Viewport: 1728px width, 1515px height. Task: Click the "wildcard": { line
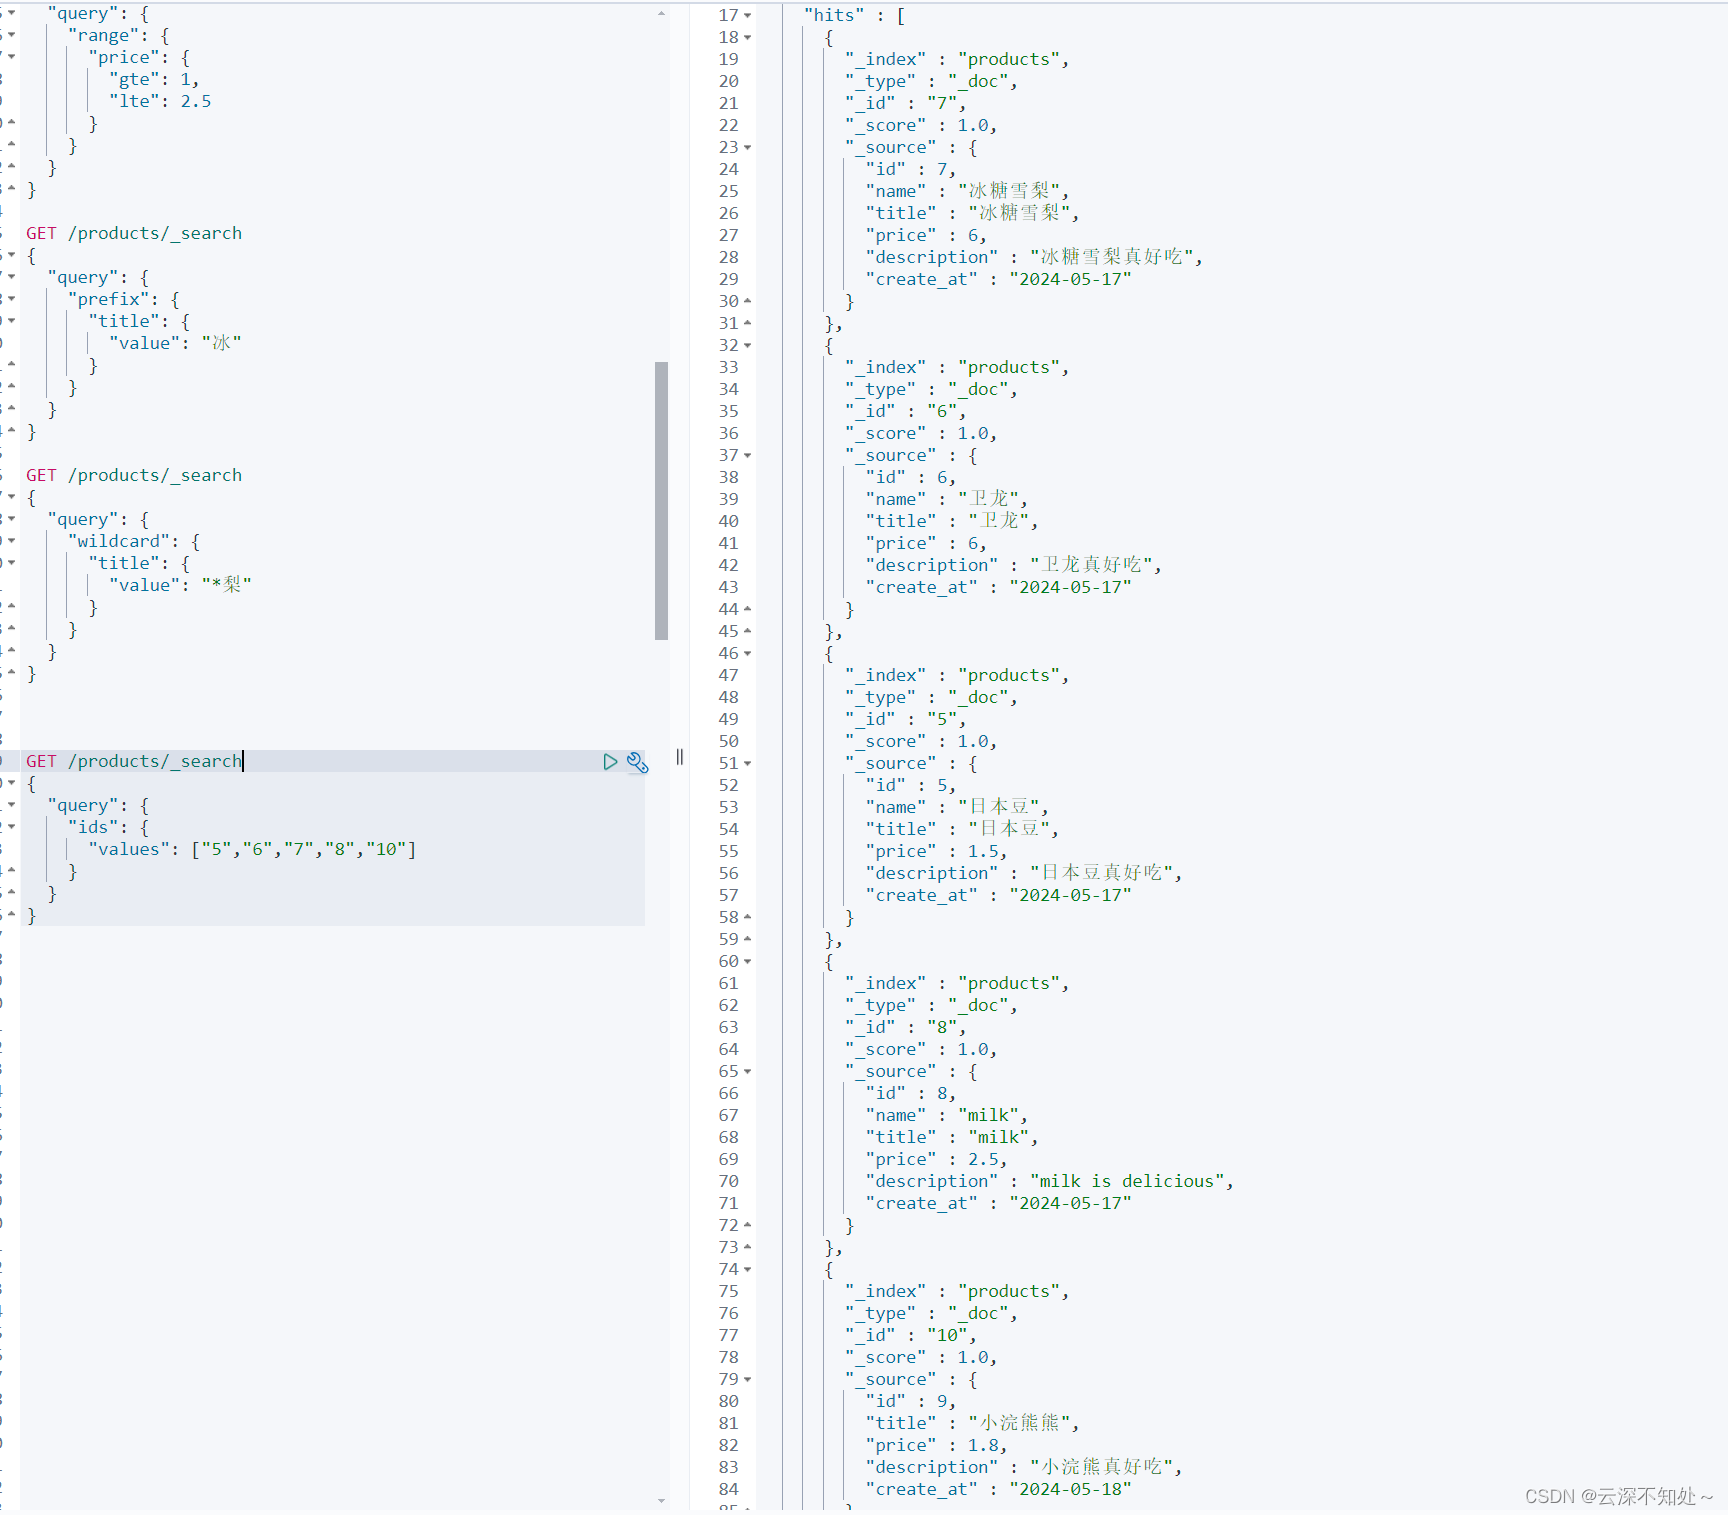coord(134,542)
